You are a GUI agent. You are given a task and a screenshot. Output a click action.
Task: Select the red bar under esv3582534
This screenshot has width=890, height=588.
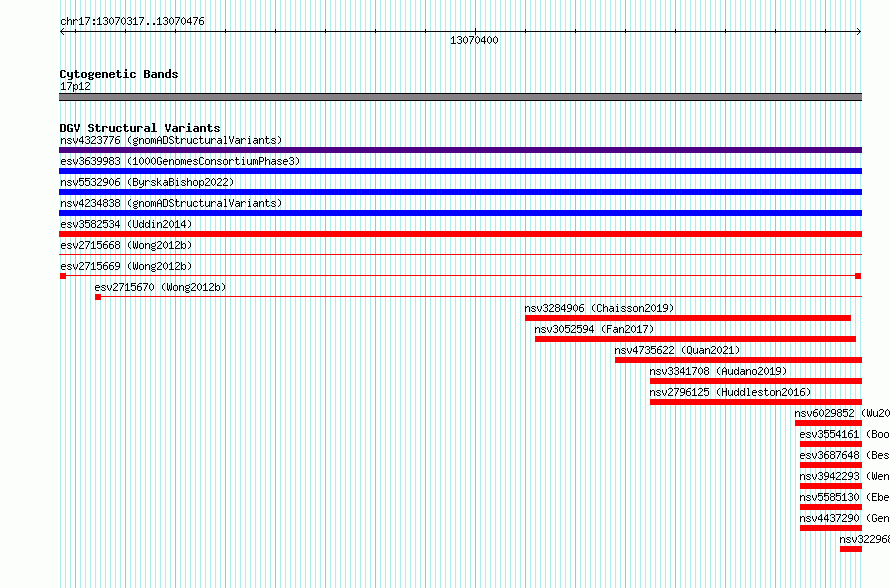460,234
